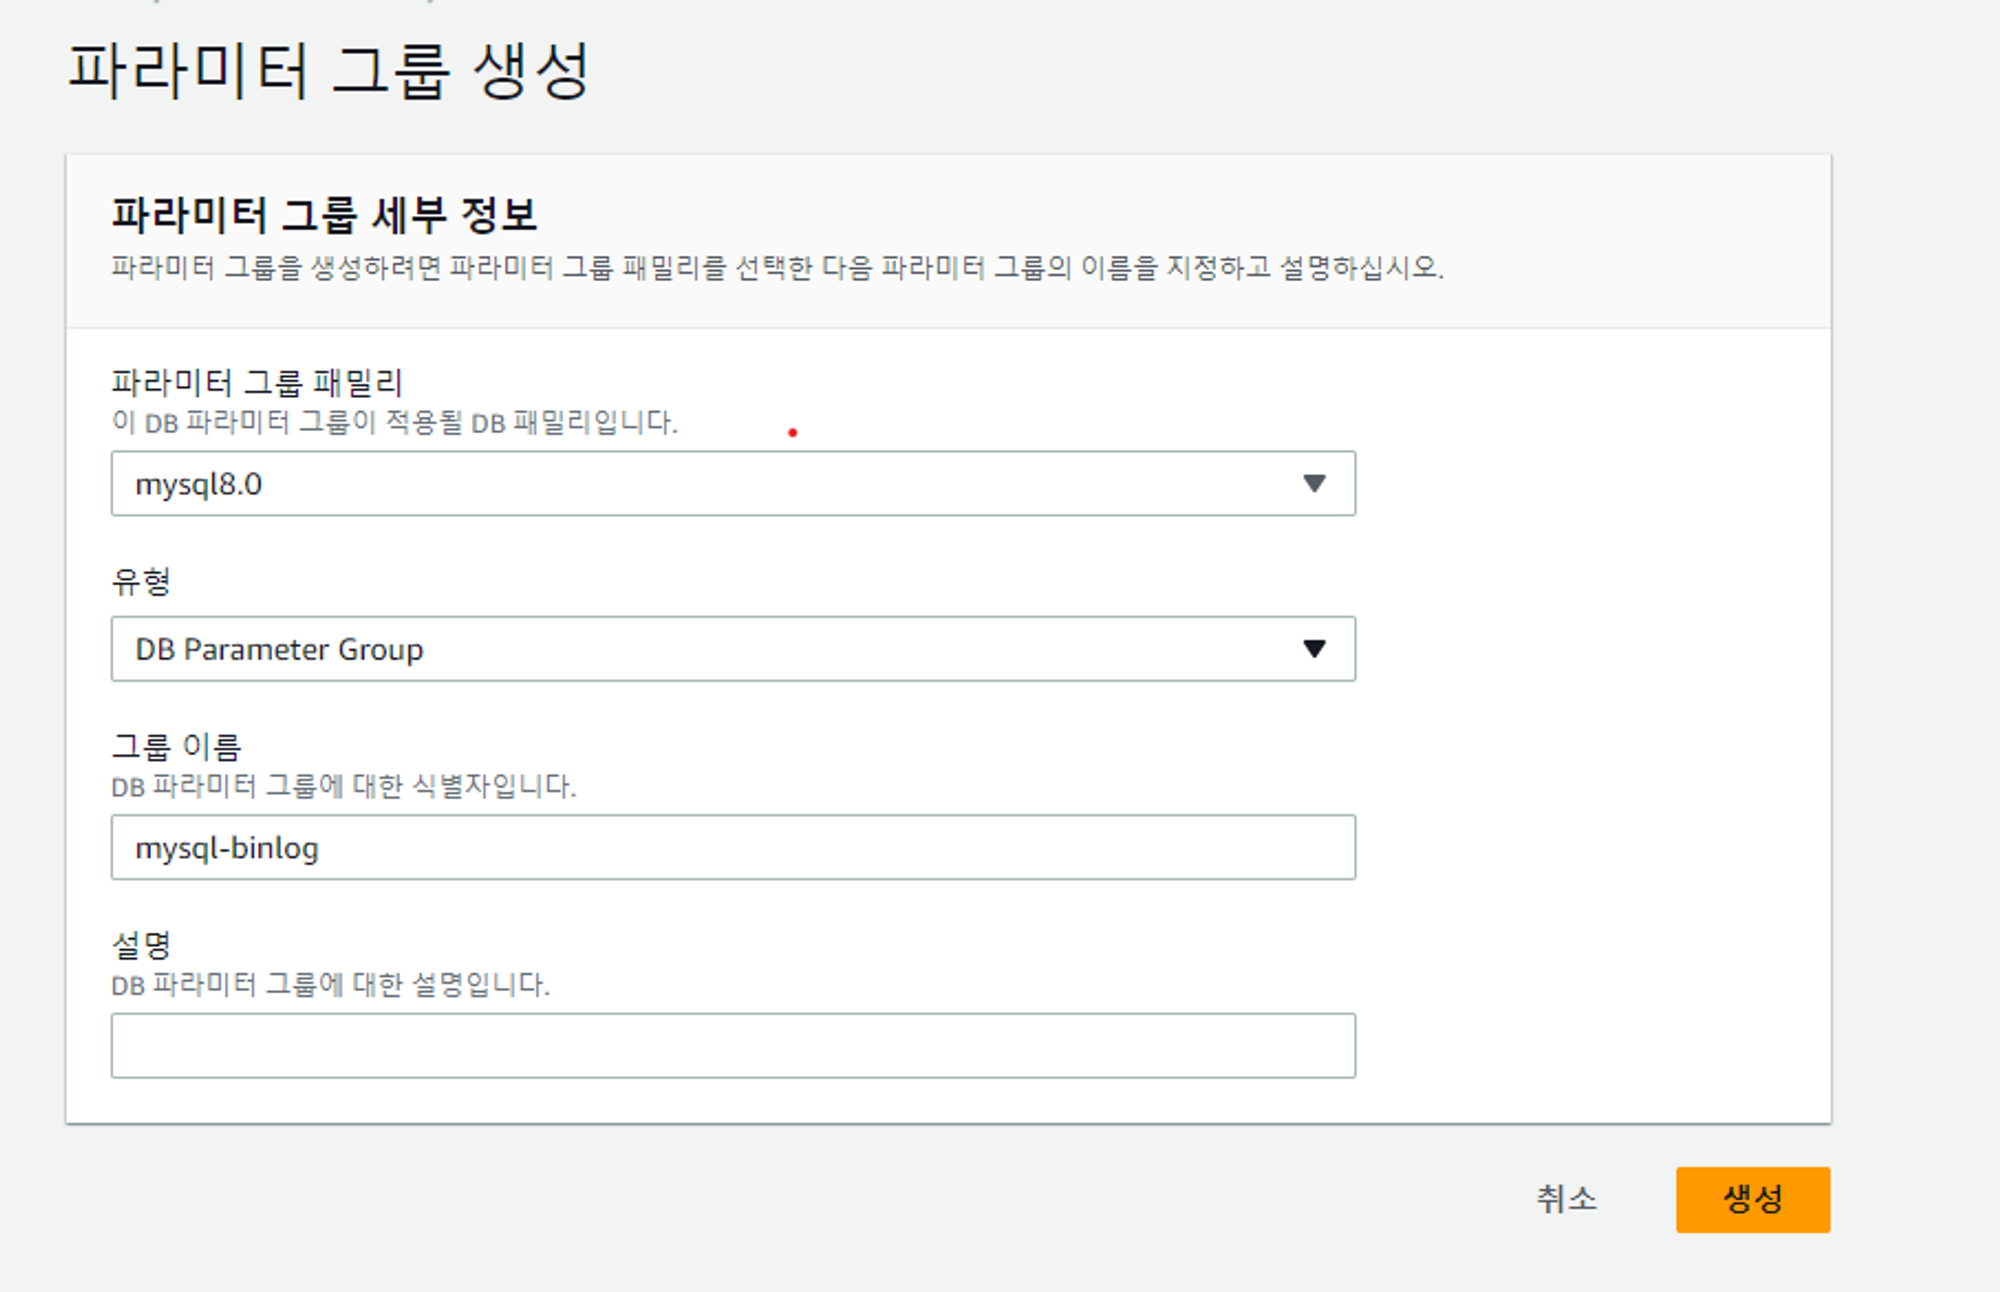This screenshot has height=1292, width=2000.
Task: Click the 그룹 이름 field label
Action: click(176, 746)
